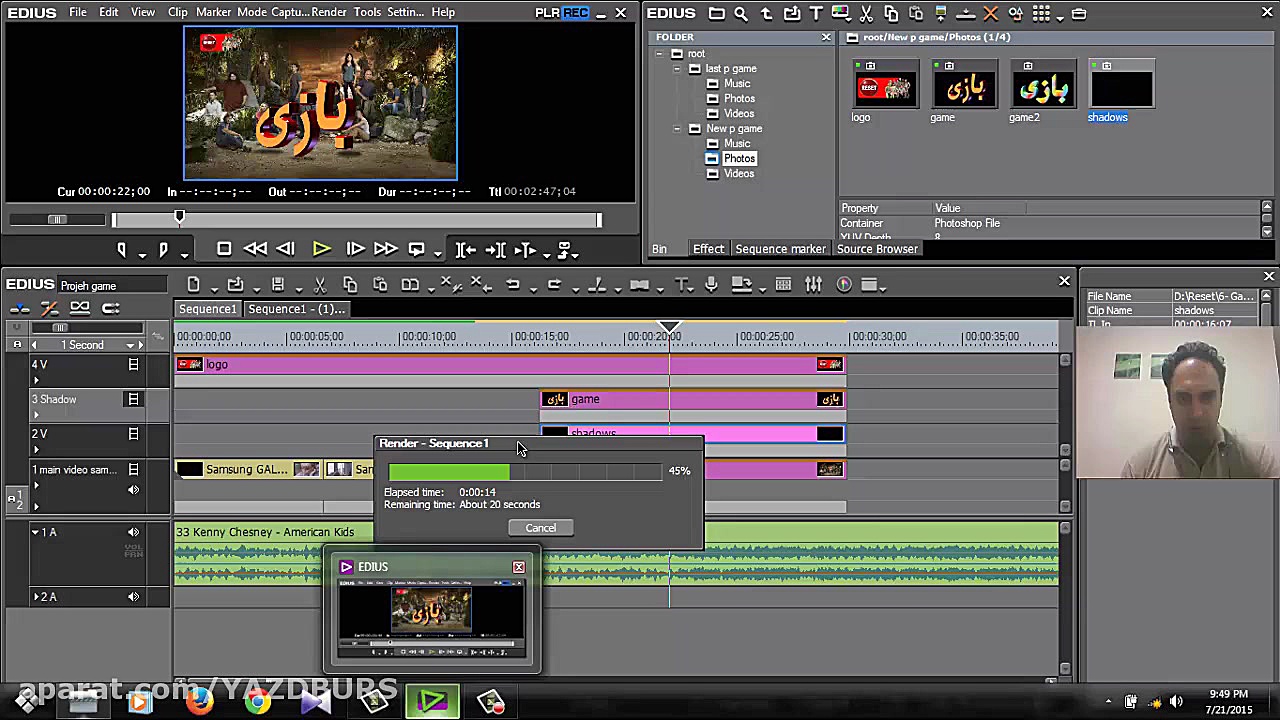Collapse the 'New p game' folder
The image size is (1280, 720).
click(677, 129)
